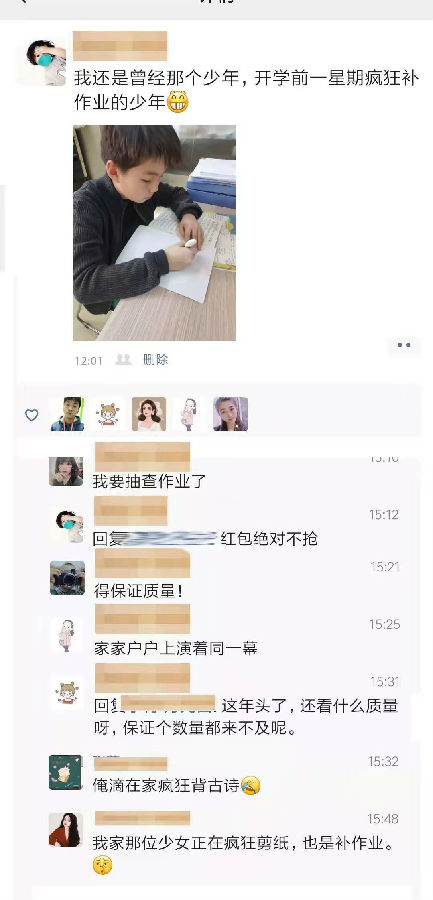Tap the comment 家家户户上演着同一幕
Image resolution: width=433 pixels, height=900 pixels.
click(x=175, y=649)
